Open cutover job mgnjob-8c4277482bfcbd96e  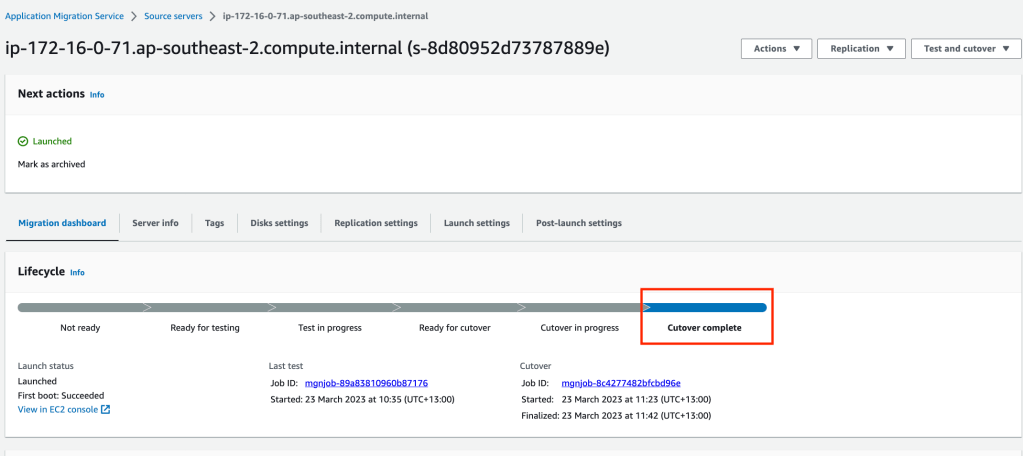point(621,383)
